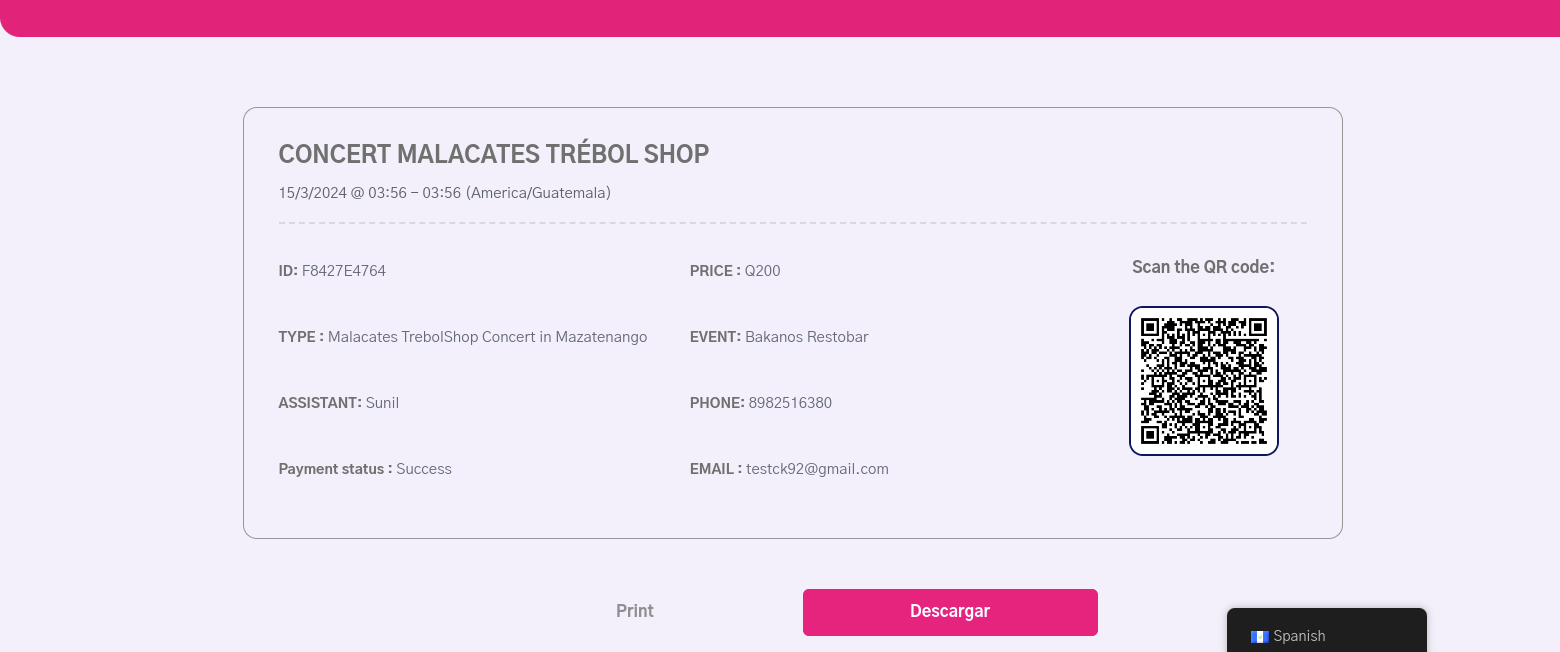Click the "PHONE:" field label
The image size is (1560, 652).
[717, 403]
